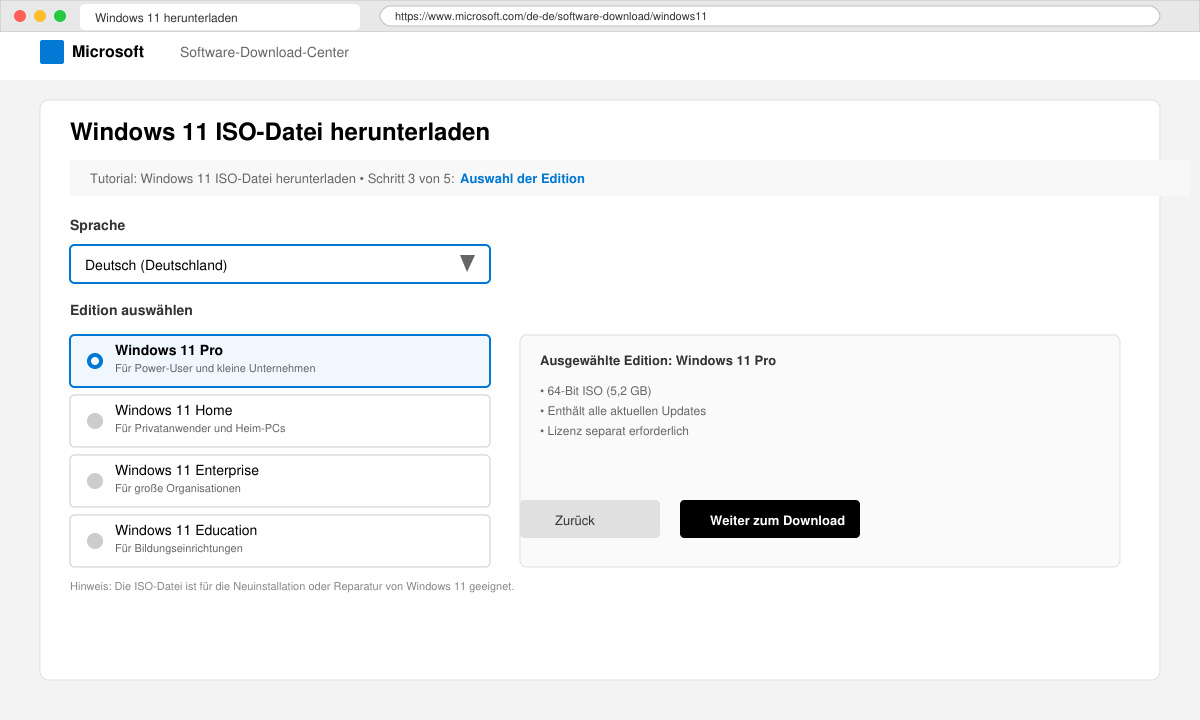Open the Auswahl der Edition link
The height and width of the screenshot is (720, 1200).
coord(522,179)
